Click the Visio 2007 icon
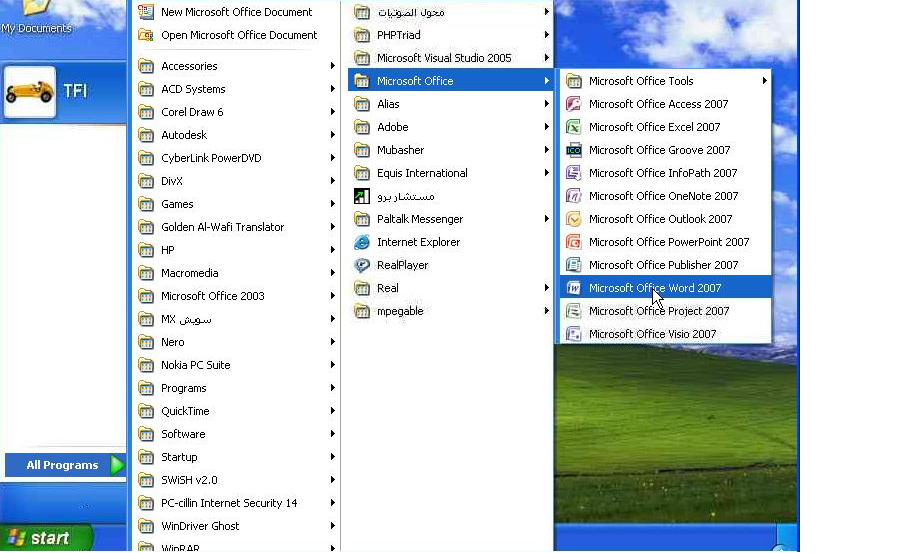The height and width of the screenshot is (553, 912). 573,334
